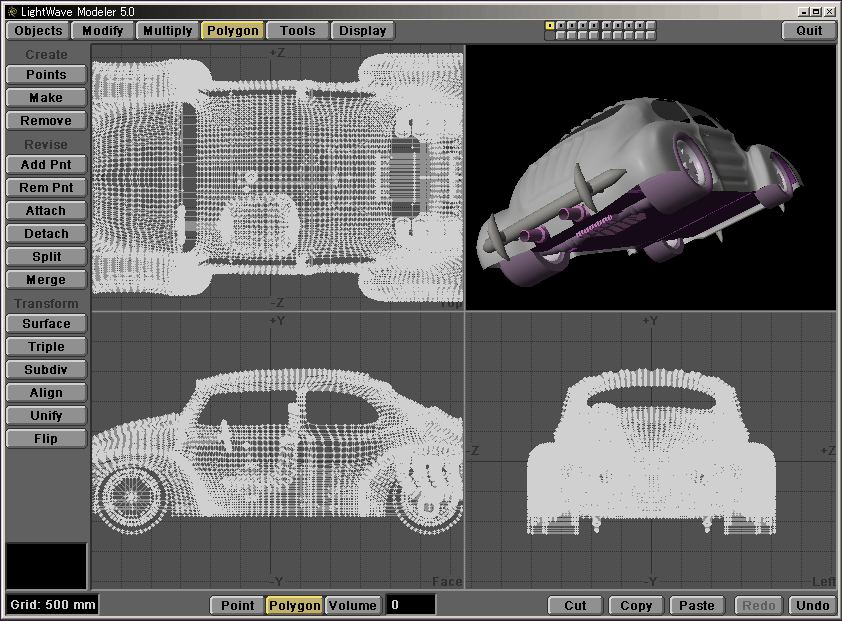The width and height of the screenshot is (842, 621).
Task: Apply the Triple command
Action: 46,347
